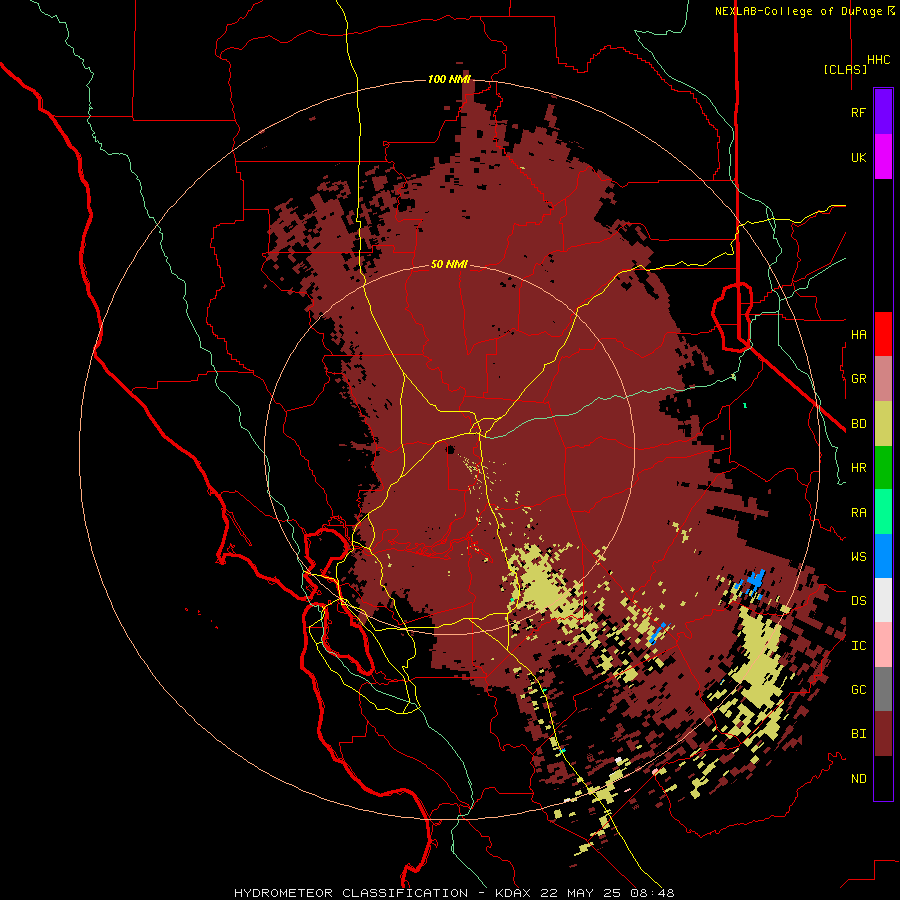The width and height of the screenshot is (900, 900).
Task: Click the GC gray legend swatch
Action: click(x=883, y=689)
